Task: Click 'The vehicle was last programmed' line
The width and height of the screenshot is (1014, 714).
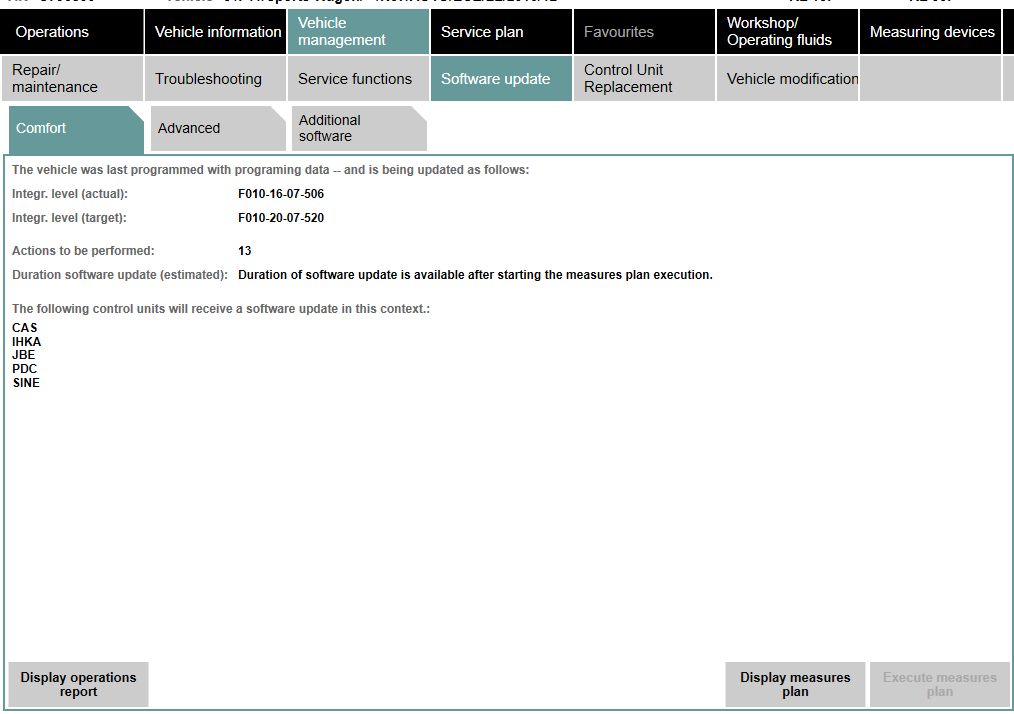Action: pos(270,170)
